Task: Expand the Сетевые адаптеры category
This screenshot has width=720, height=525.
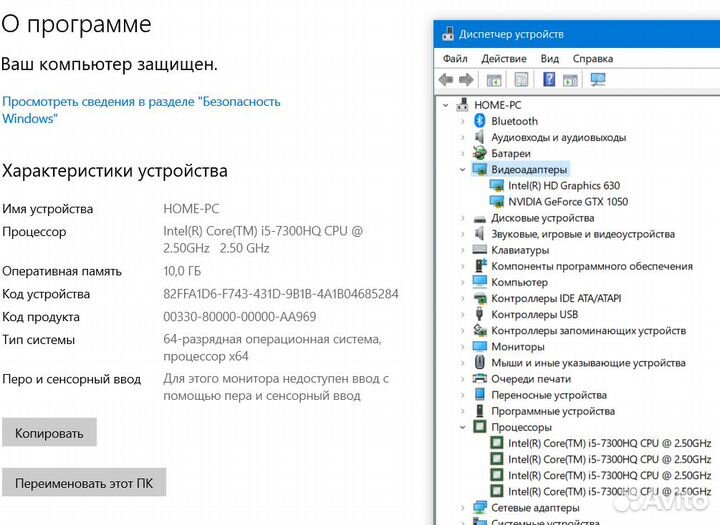Action: 462,508
